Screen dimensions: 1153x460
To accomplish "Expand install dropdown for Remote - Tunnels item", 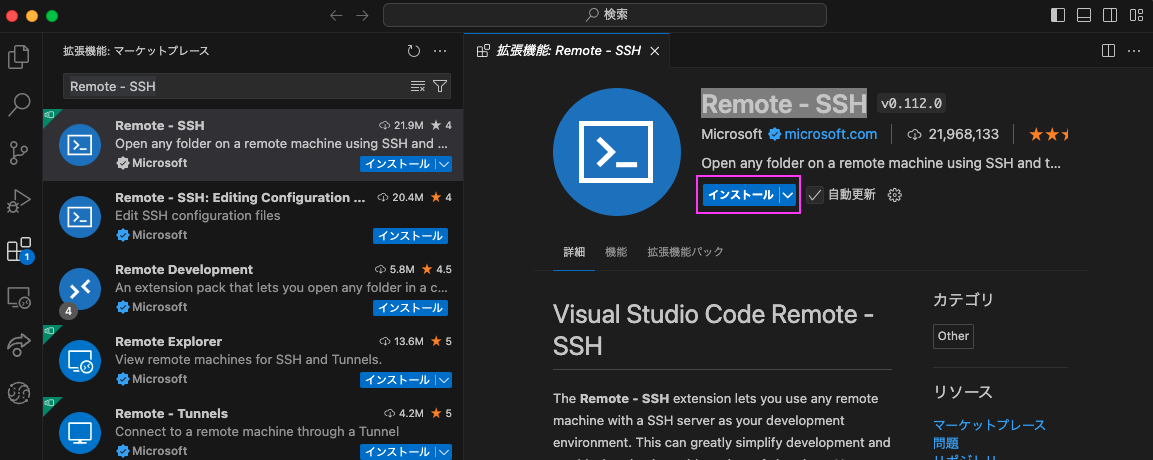I will 443,451.
